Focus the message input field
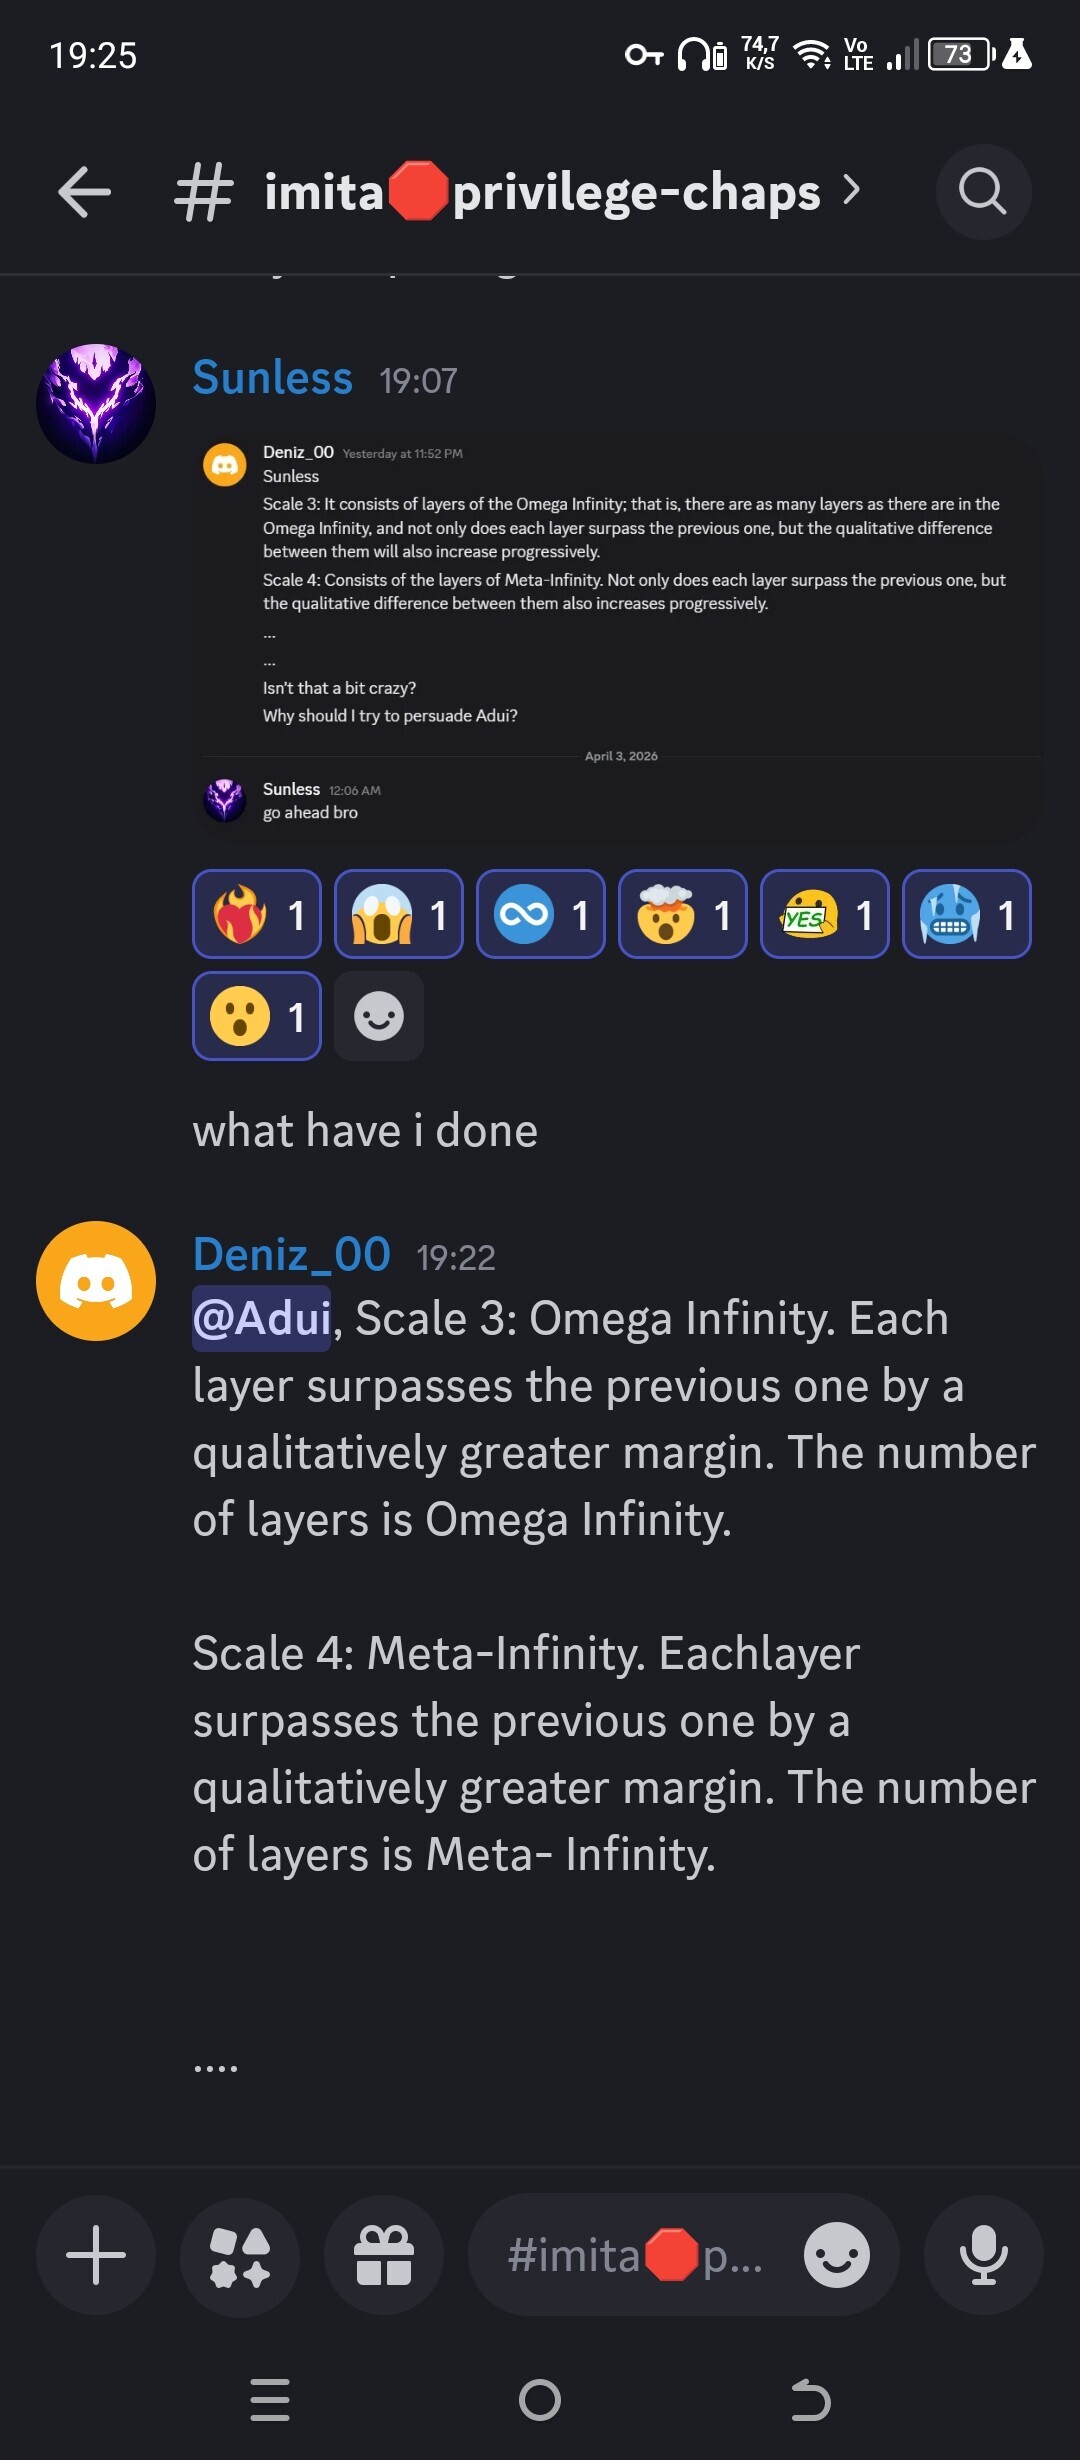Image resolution: width=1080 pixels, height=2460 pixels. point(640,2255)
